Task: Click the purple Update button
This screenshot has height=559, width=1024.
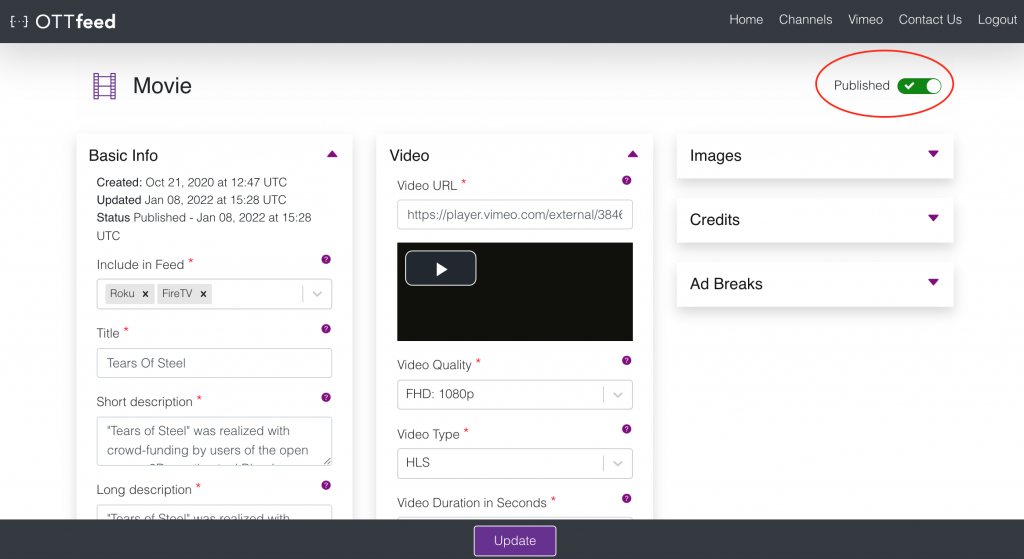Action: tap(514, 541)
